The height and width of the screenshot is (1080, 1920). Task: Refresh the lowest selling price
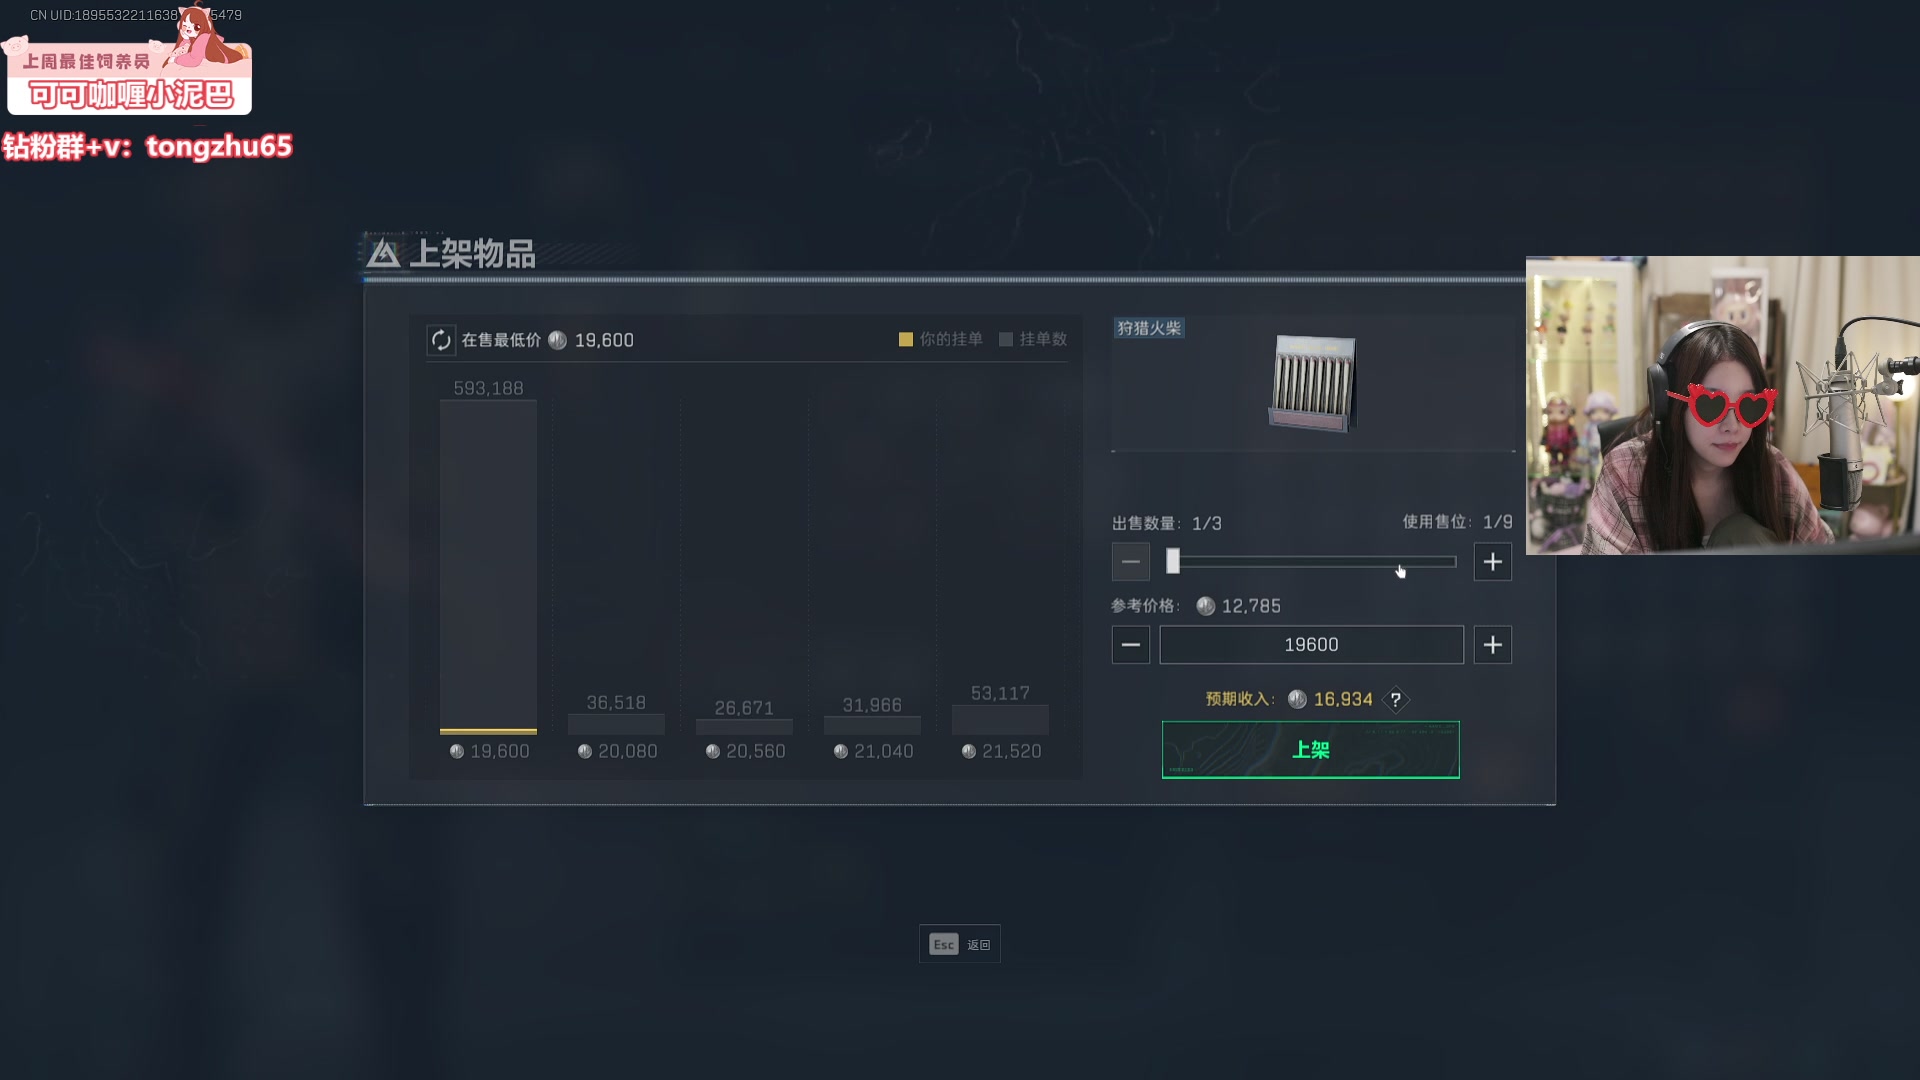click(x=441, y=340)
